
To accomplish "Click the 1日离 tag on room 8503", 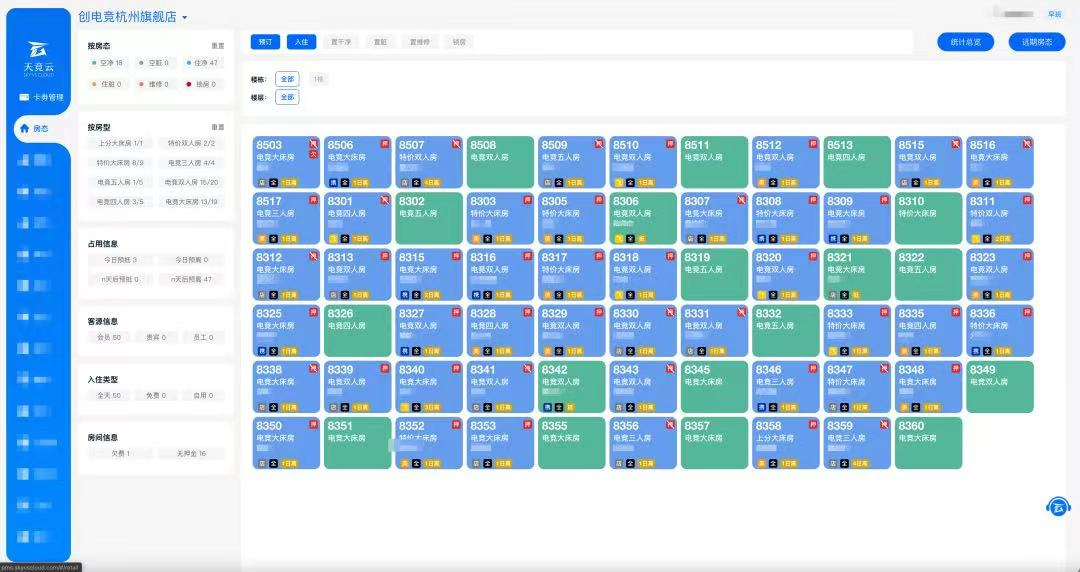I will coord(289,183).
